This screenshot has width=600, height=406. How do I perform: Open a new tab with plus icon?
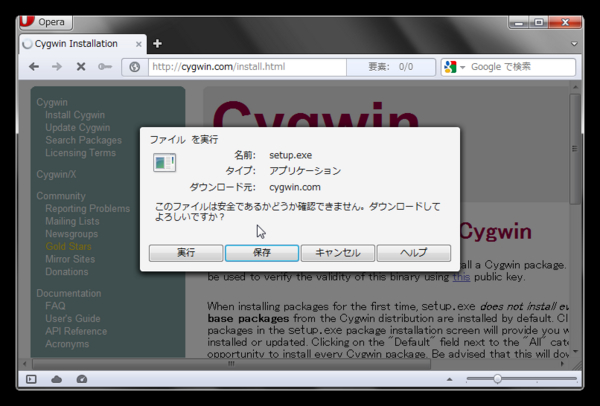pos(157,44)
